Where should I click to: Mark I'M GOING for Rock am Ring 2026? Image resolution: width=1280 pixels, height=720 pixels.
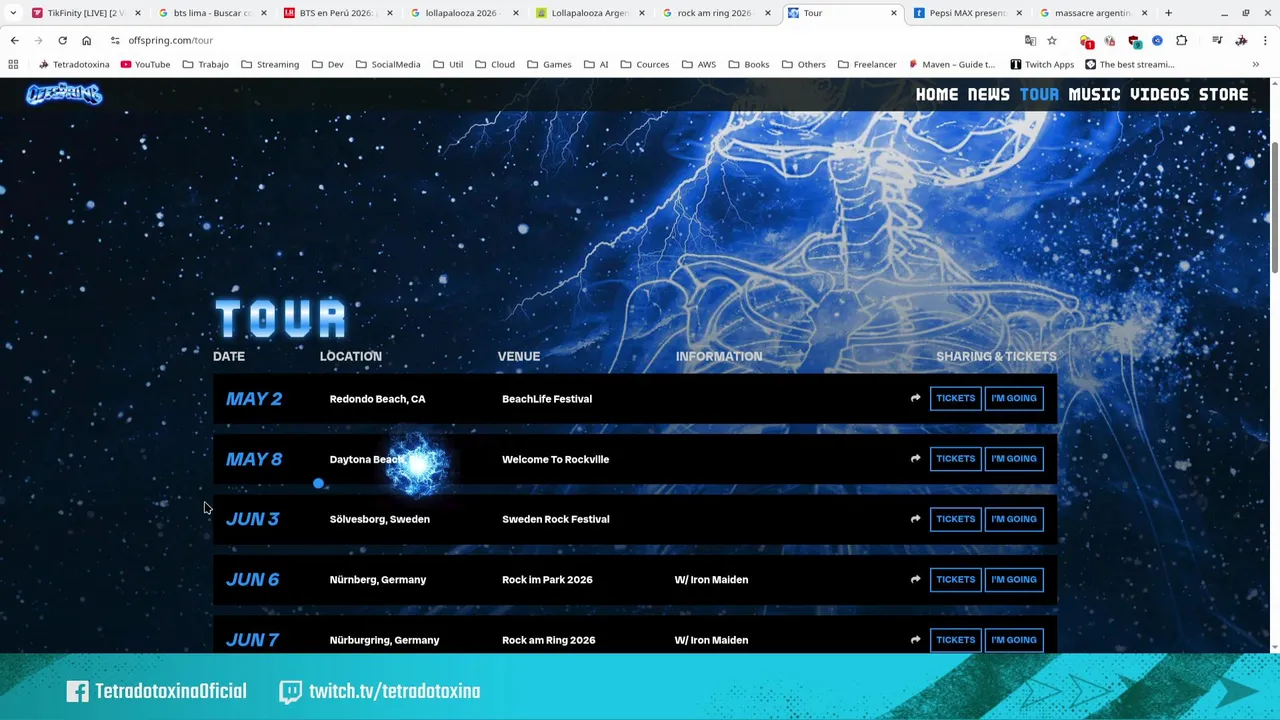pos(1013,639)
